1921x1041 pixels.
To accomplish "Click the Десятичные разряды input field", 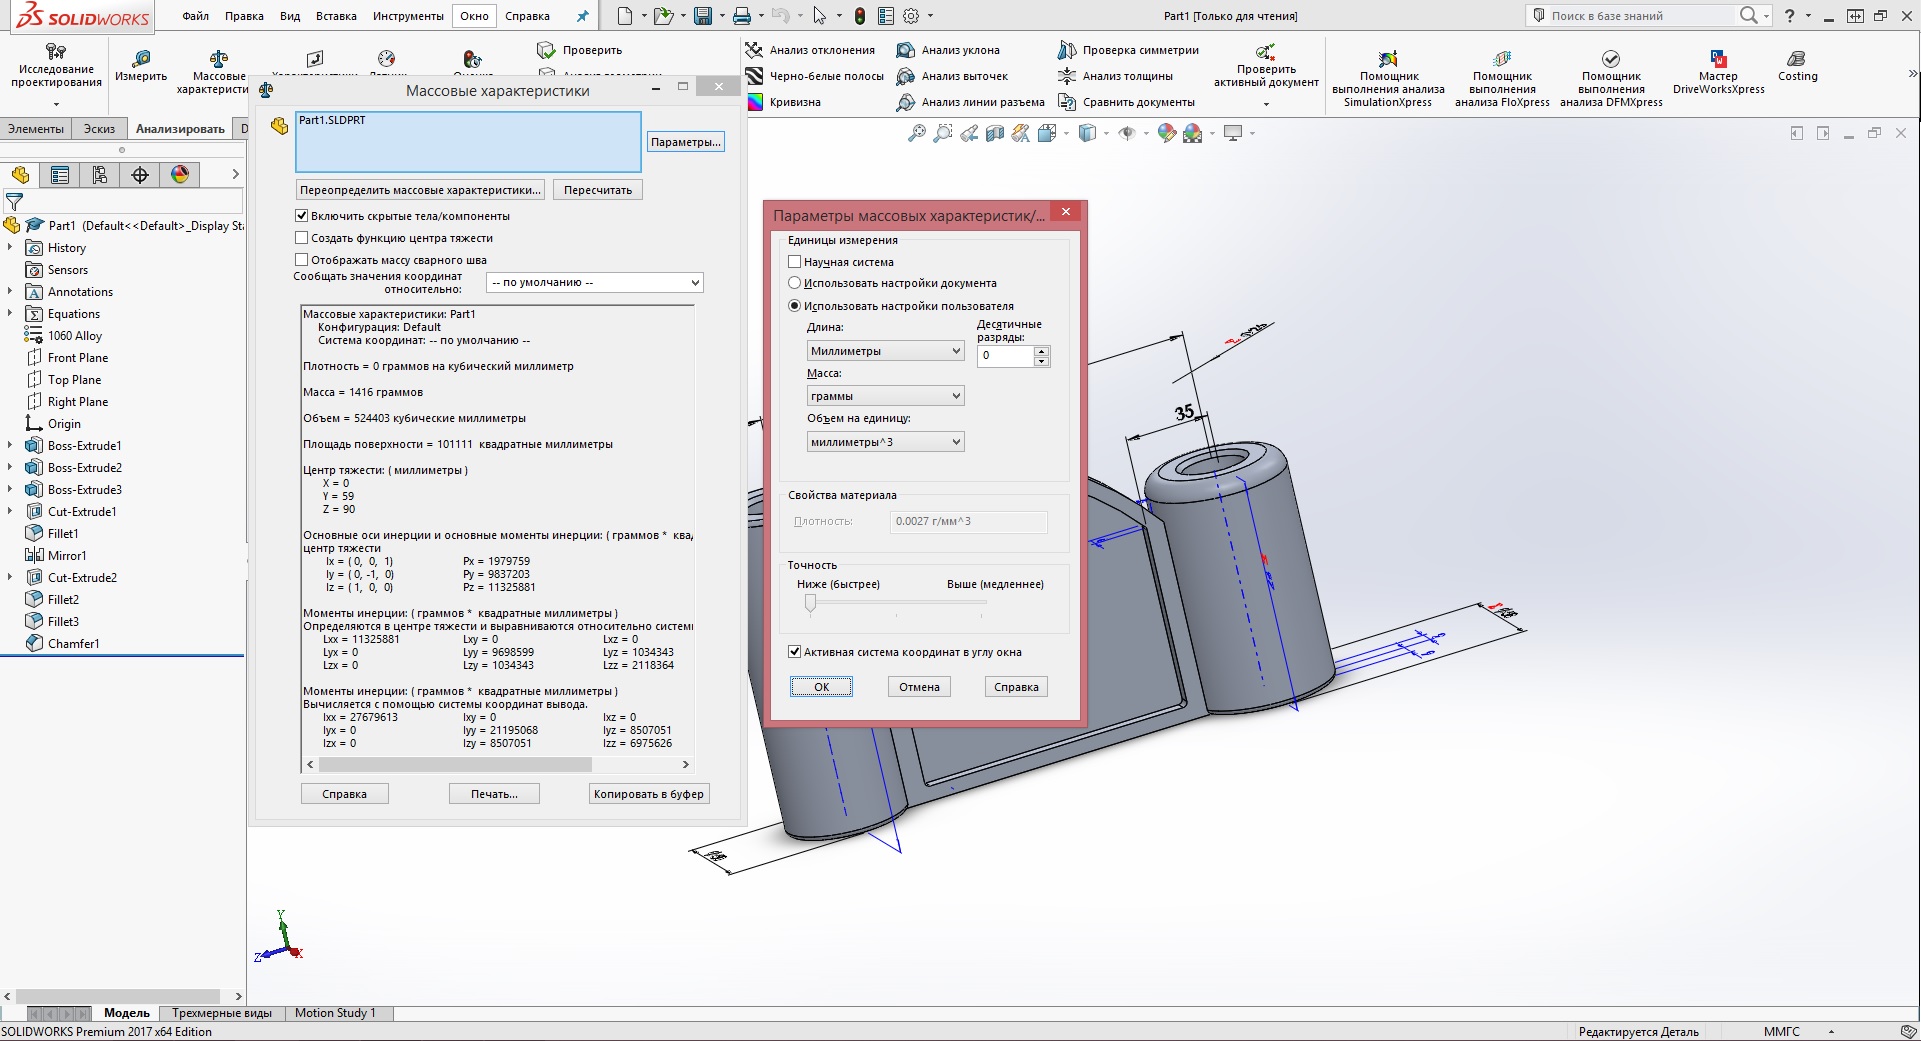I will [x=1005, y=356].
